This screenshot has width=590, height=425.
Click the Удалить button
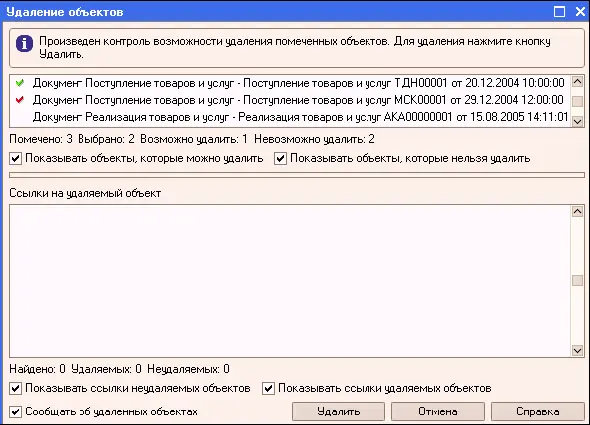pyautogui.click(x=338, y=411)
